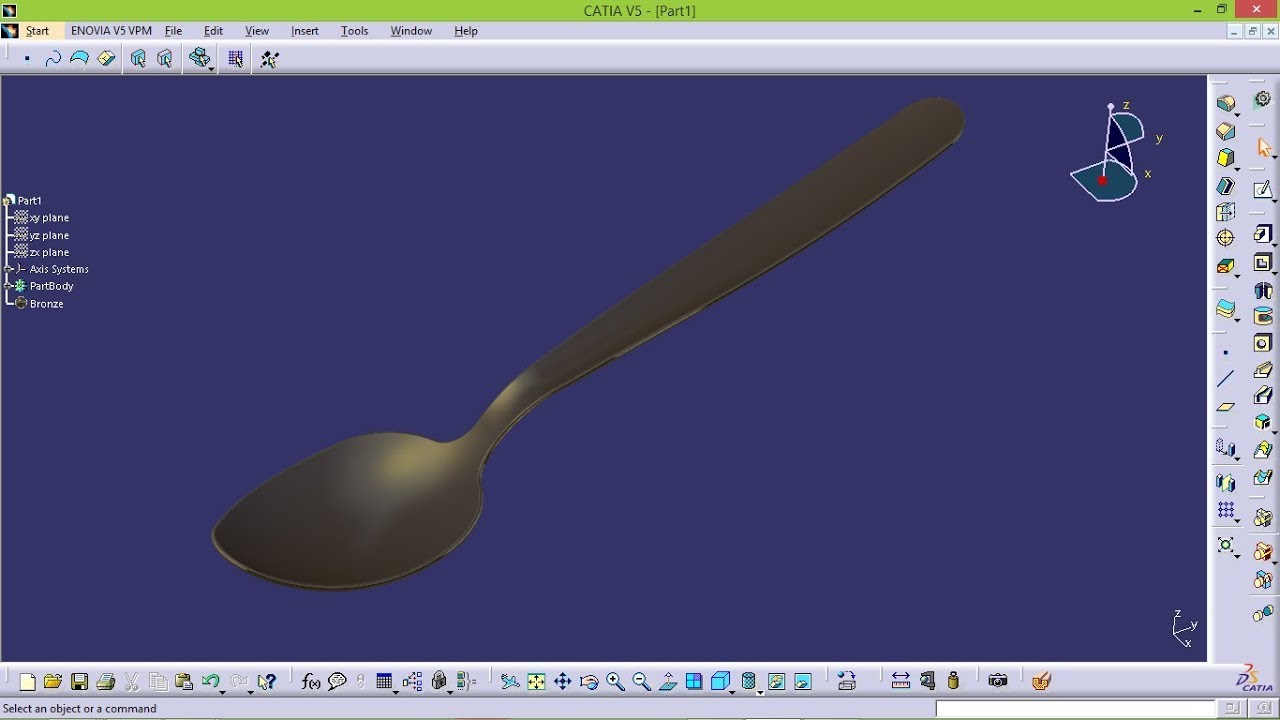The height and width of the screenshot is (720, 1280).
Task: Click the Rectangular Pattern grid icon
Action: pos(1226,510)
